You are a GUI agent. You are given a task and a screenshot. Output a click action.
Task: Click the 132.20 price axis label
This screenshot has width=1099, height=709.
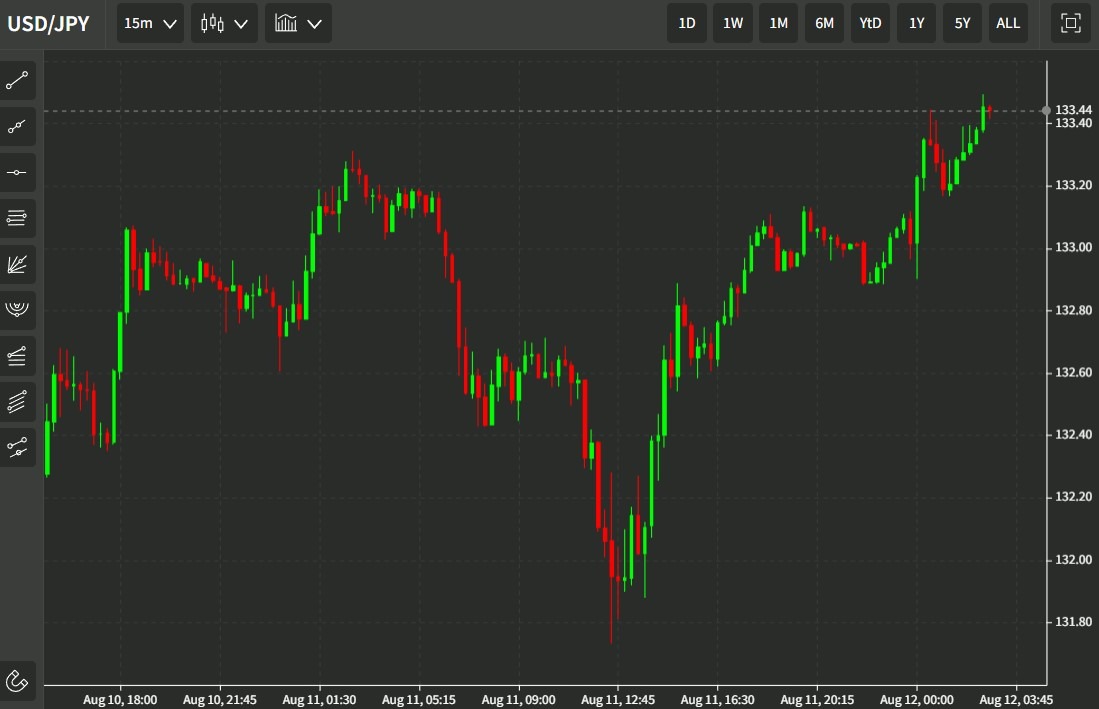[1073, 497]
